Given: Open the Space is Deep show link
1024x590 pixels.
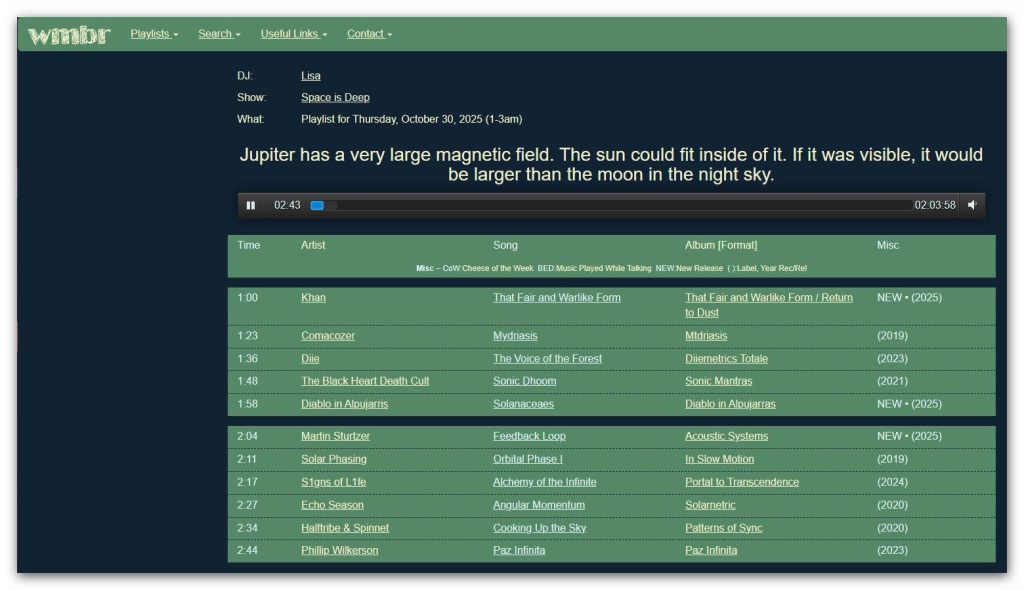Looking at the screenshot, I should click(335, 98).
